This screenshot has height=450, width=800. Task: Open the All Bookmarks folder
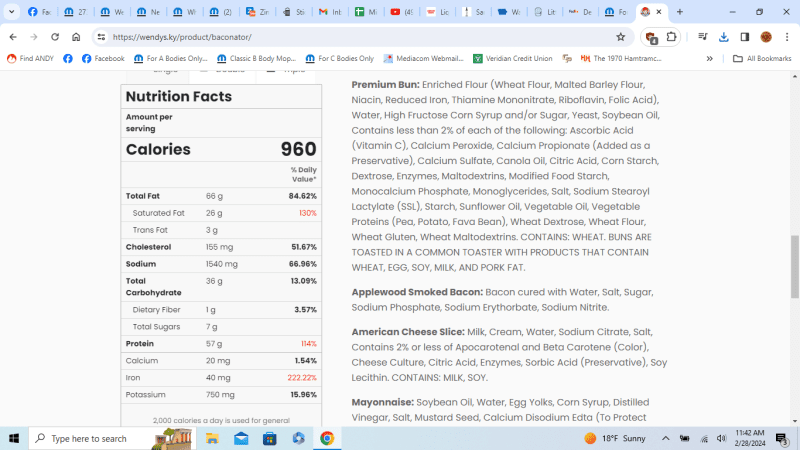point(758,59)
